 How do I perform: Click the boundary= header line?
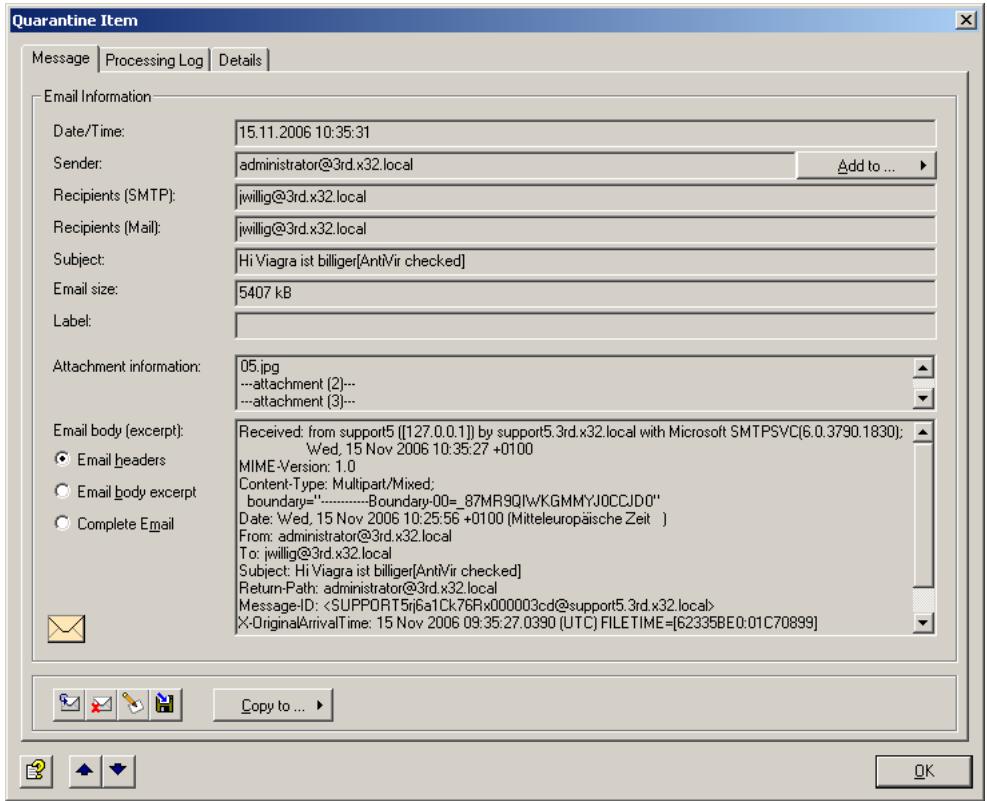coord(453,501)
